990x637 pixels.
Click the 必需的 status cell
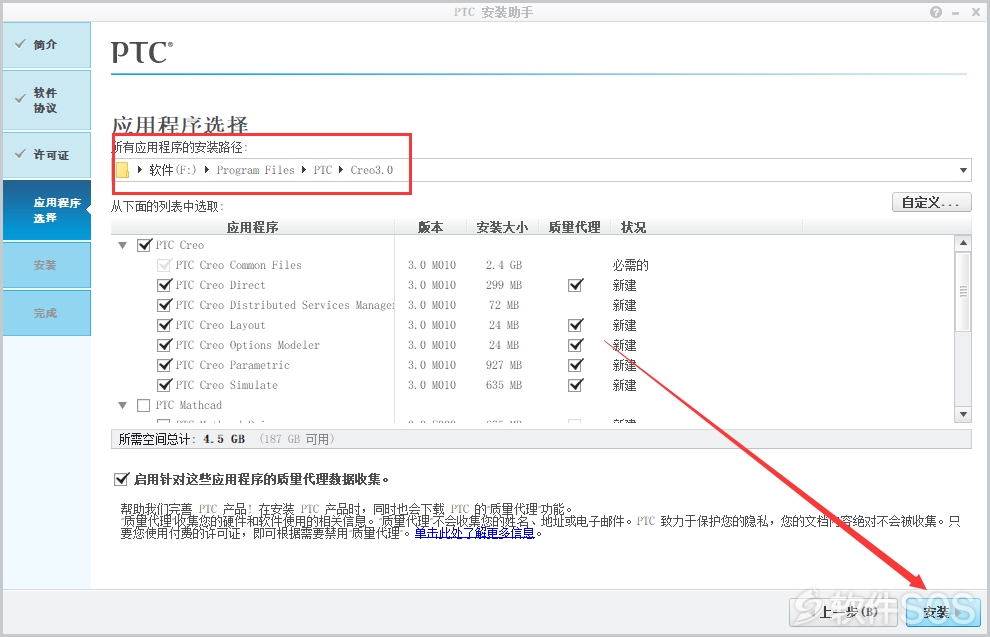point(630,265)
